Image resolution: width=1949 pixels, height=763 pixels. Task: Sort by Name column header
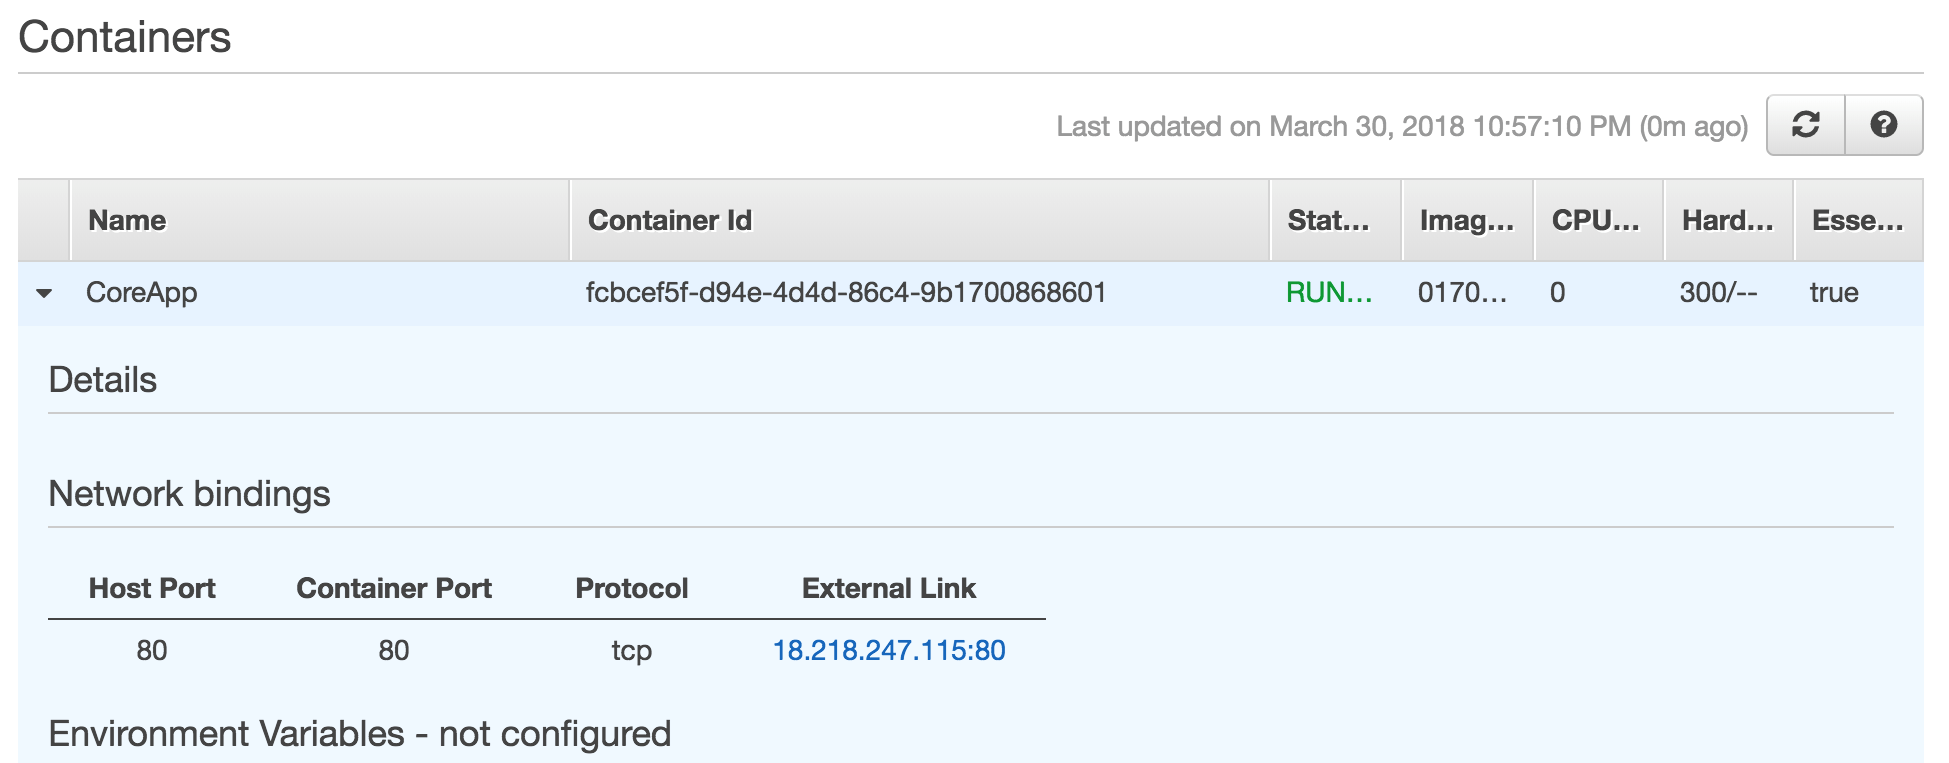[127, 220]
